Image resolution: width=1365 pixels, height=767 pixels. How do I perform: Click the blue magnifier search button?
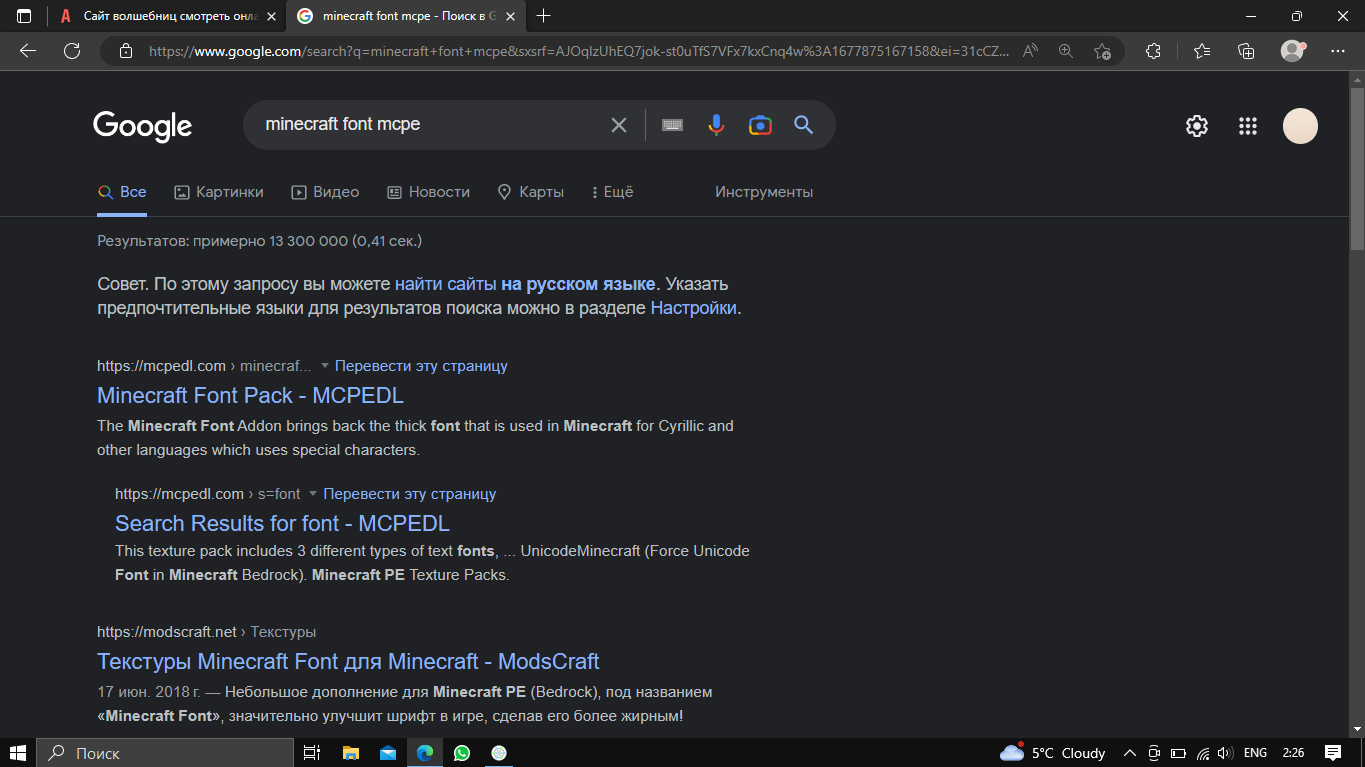(x=803, y=125)
